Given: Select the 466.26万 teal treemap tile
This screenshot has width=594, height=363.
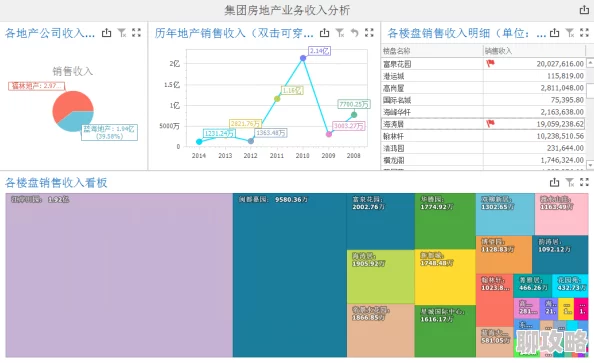Looking at the screenshot, I should (532, 286).
